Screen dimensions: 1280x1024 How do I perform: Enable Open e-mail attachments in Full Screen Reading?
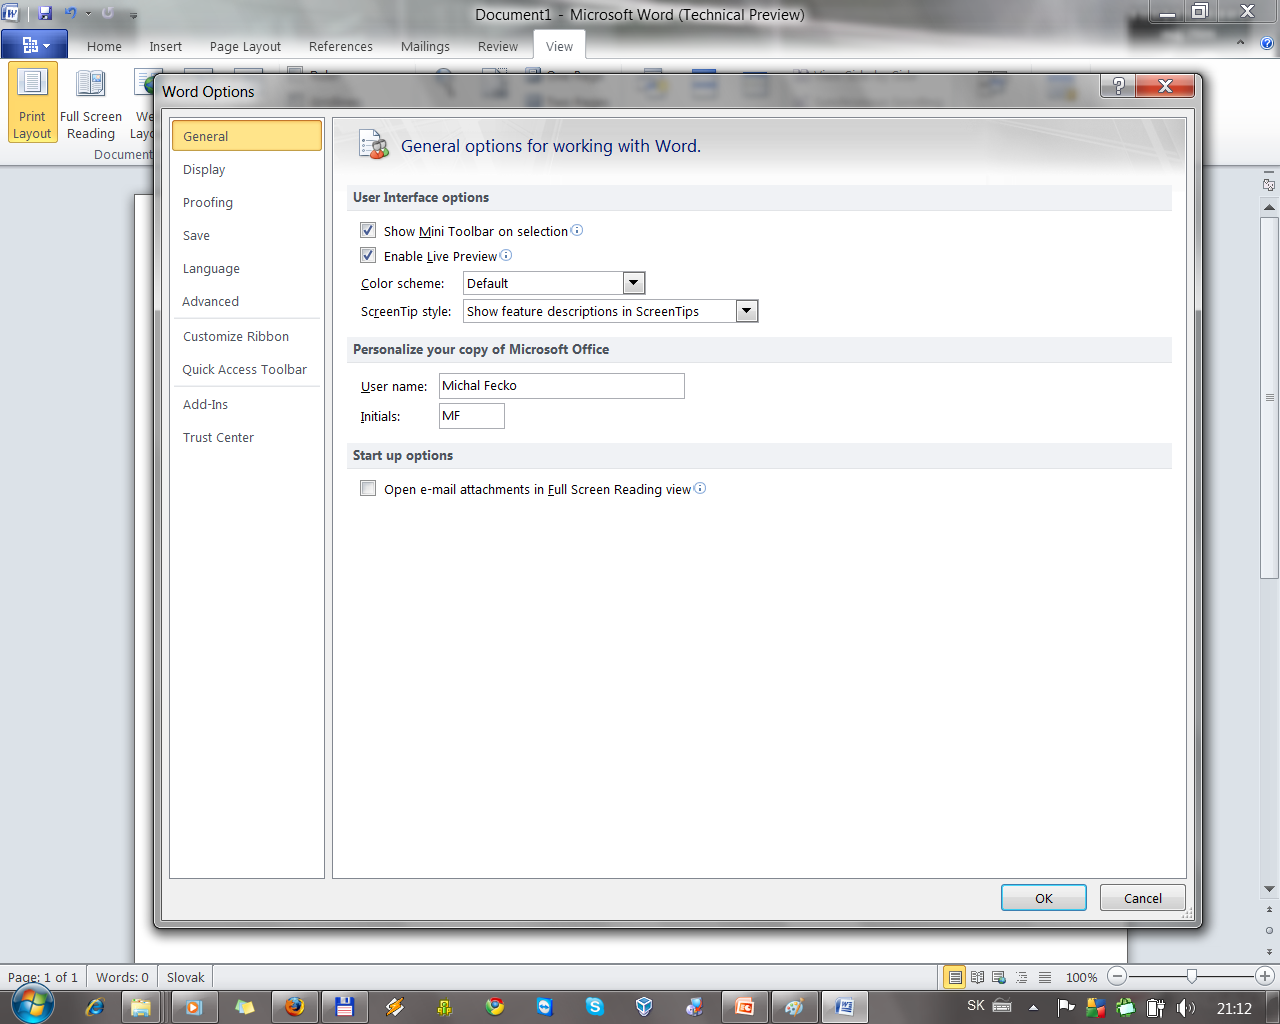pos(368,488)
